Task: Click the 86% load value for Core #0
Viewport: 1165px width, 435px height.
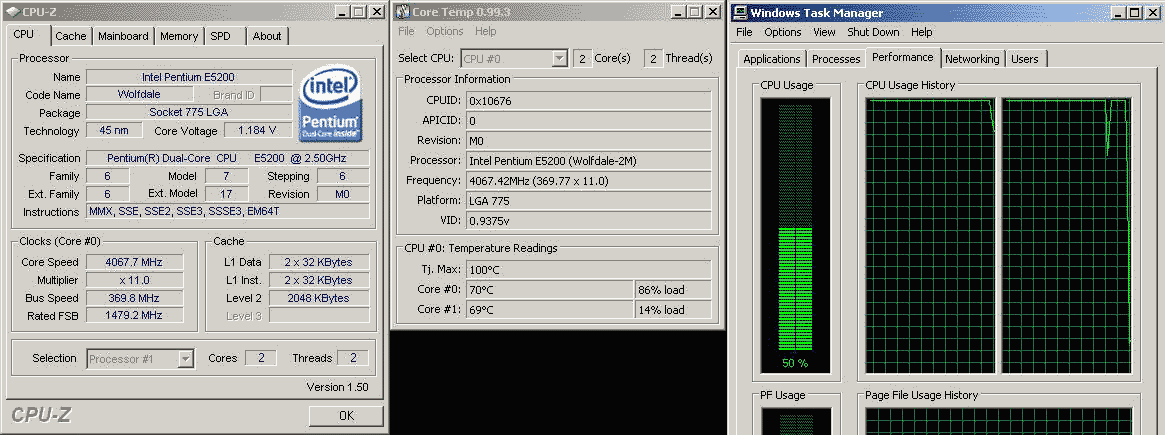Action: (673, 289)
